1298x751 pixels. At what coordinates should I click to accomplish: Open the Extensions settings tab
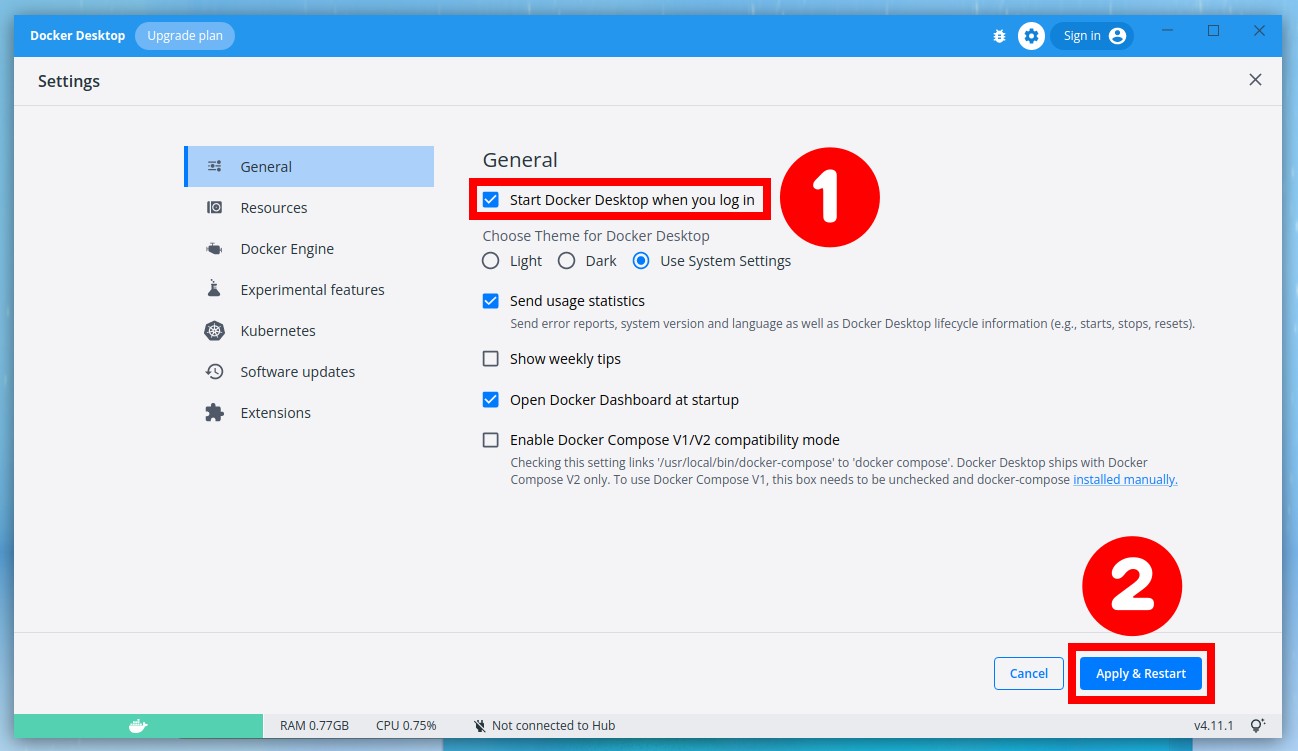point(309,413)
